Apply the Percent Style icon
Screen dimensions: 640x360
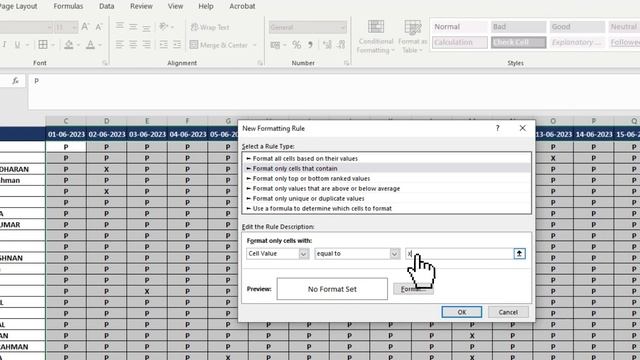[297, 44]
